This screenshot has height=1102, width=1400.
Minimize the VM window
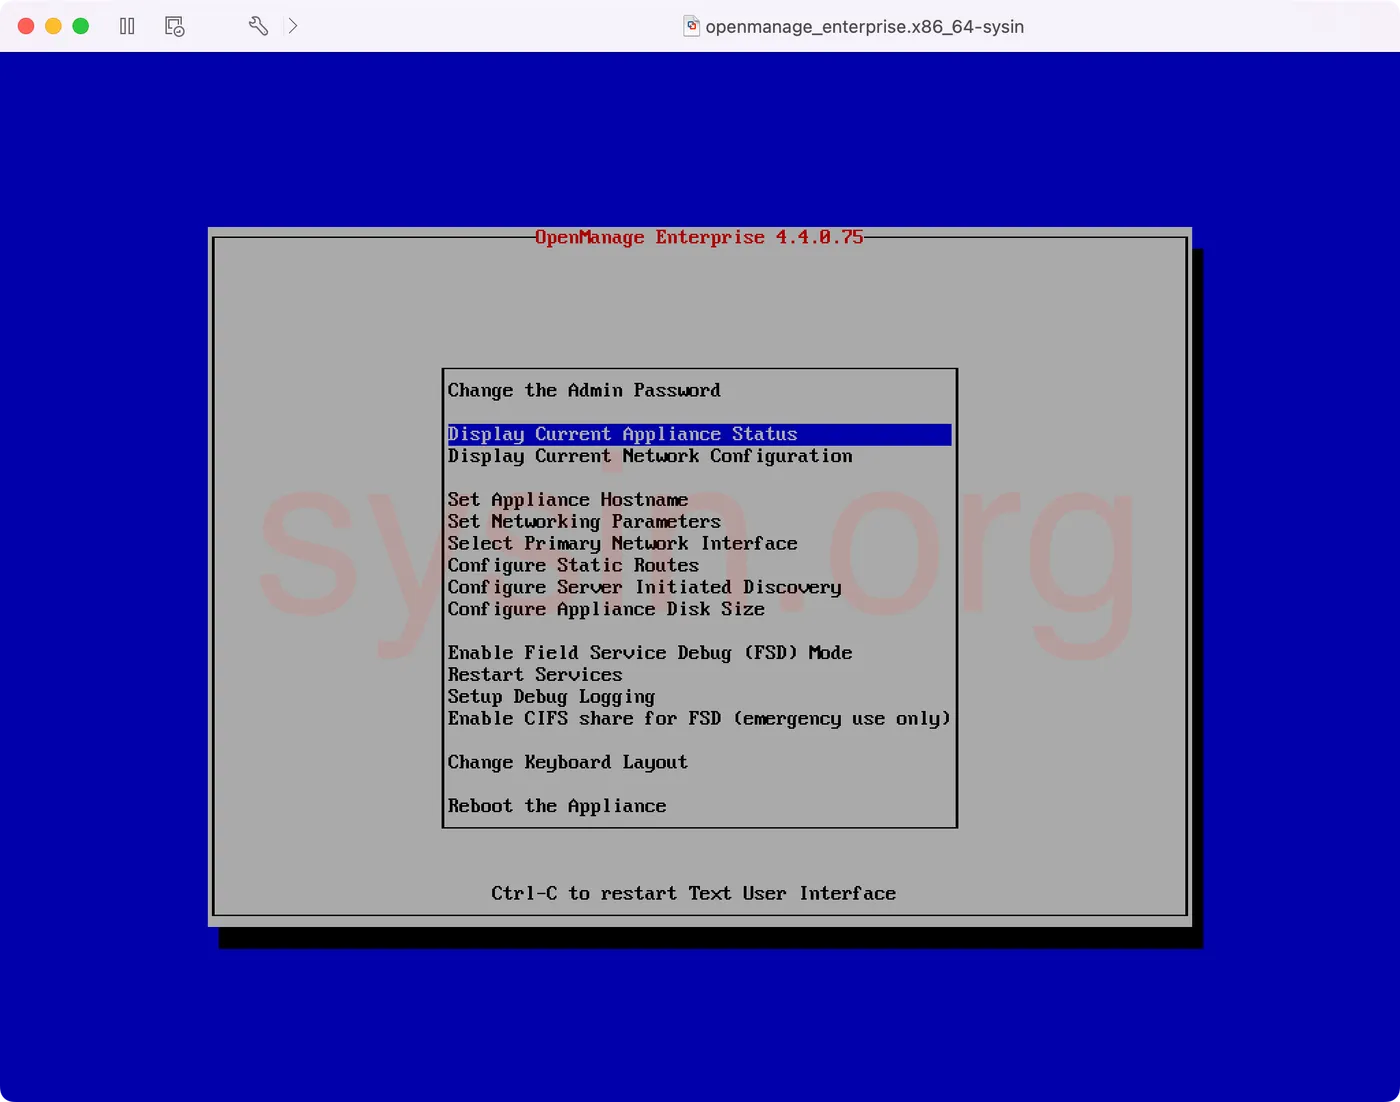53,26
